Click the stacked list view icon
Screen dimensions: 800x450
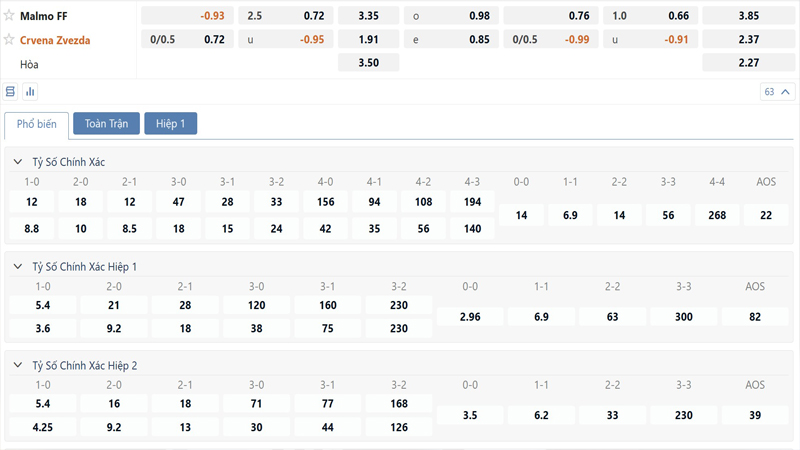pyautogui.click(x=11, y=92)
